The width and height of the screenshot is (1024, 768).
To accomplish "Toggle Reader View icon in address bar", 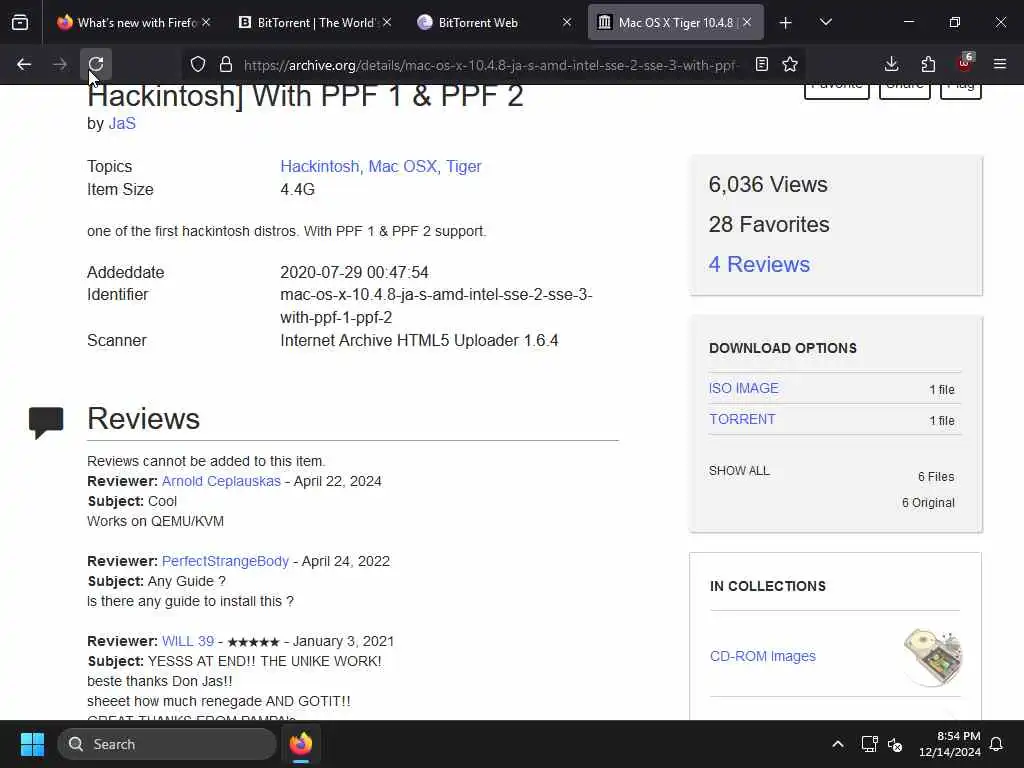I will (x=761, y=64).
